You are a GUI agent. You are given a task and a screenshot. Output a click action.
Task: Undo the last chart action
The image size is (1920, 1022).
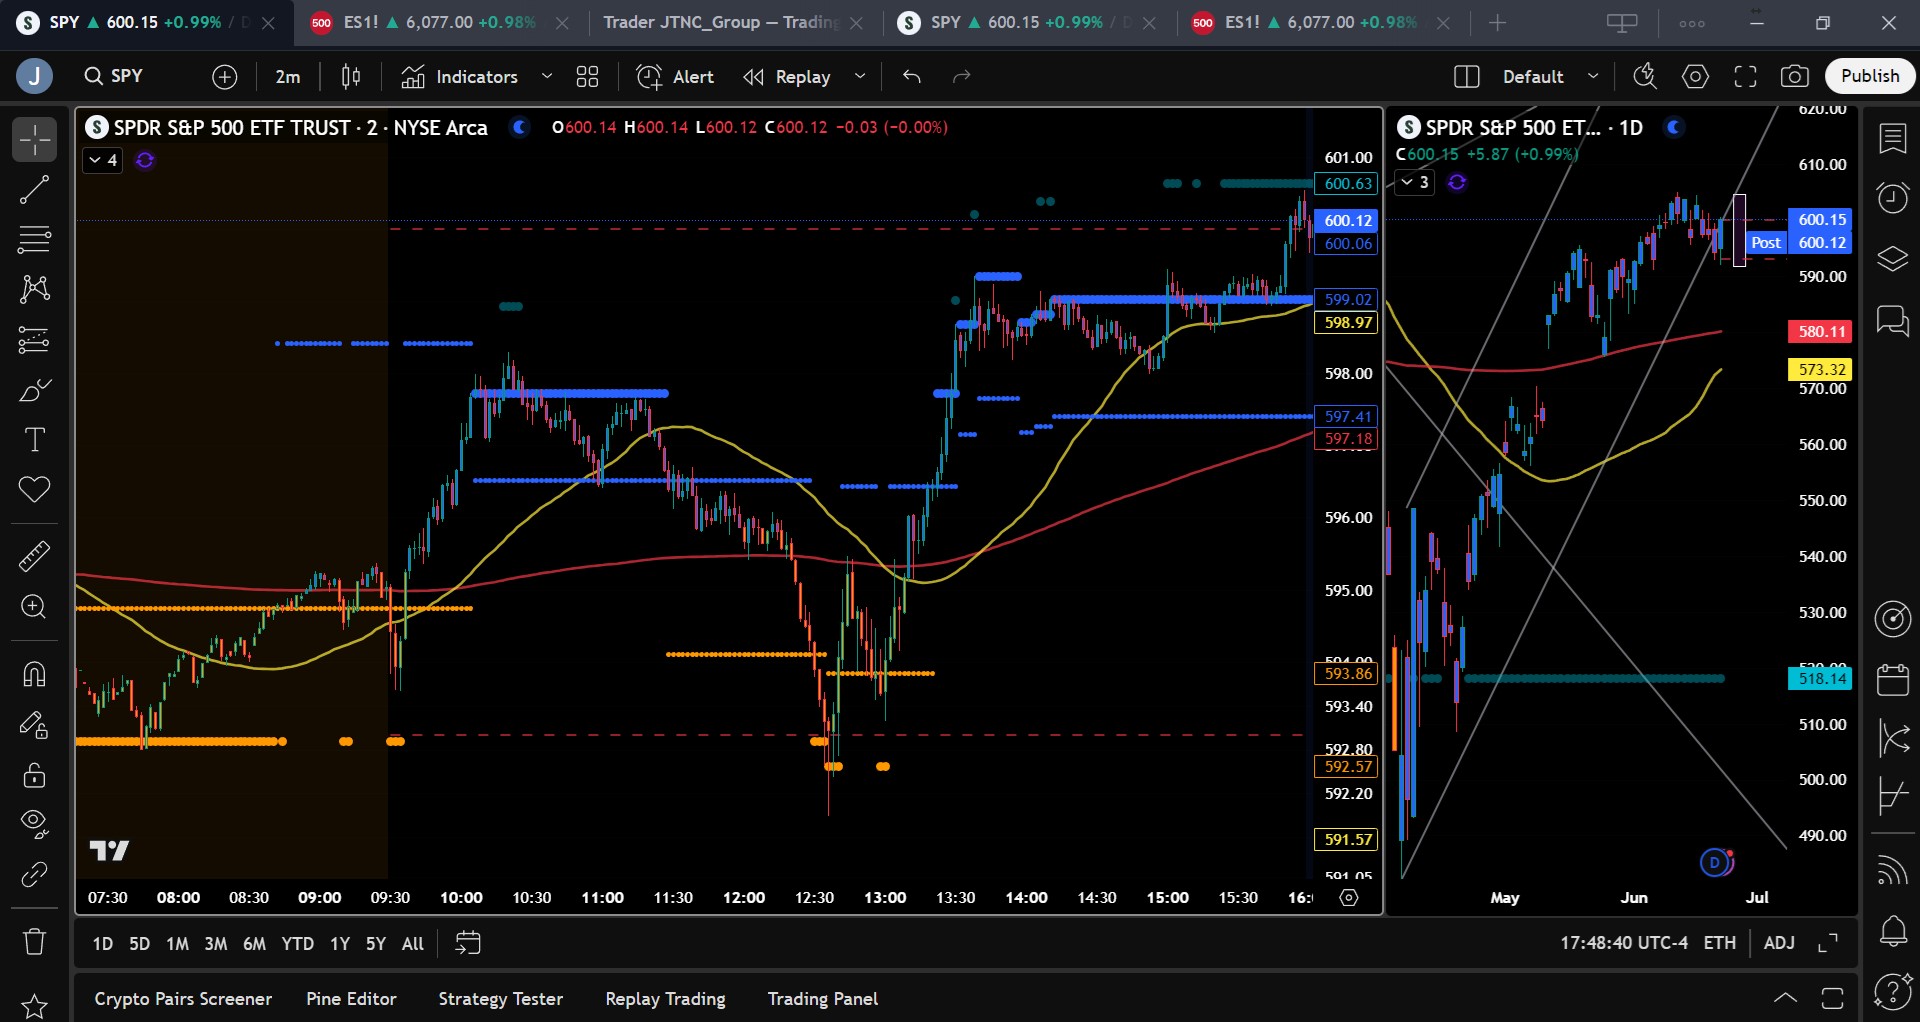pos(912,76)
